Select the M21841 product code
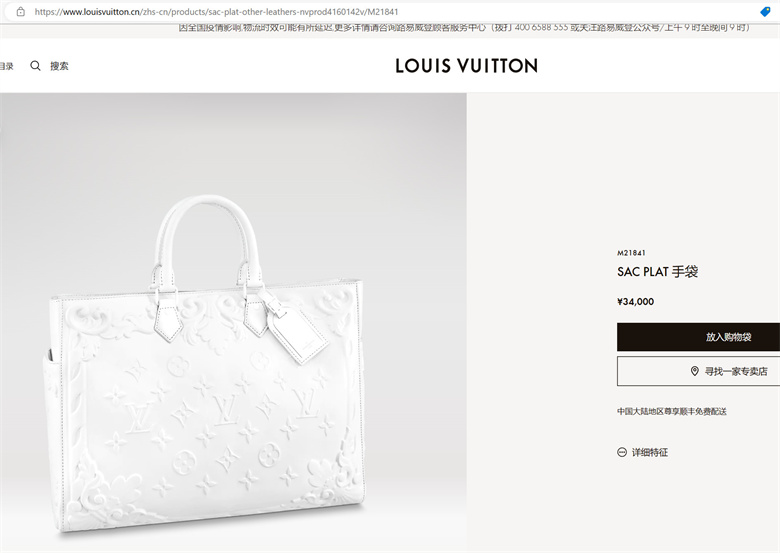This screenshot has width=780, height=553. pos(631,253)
